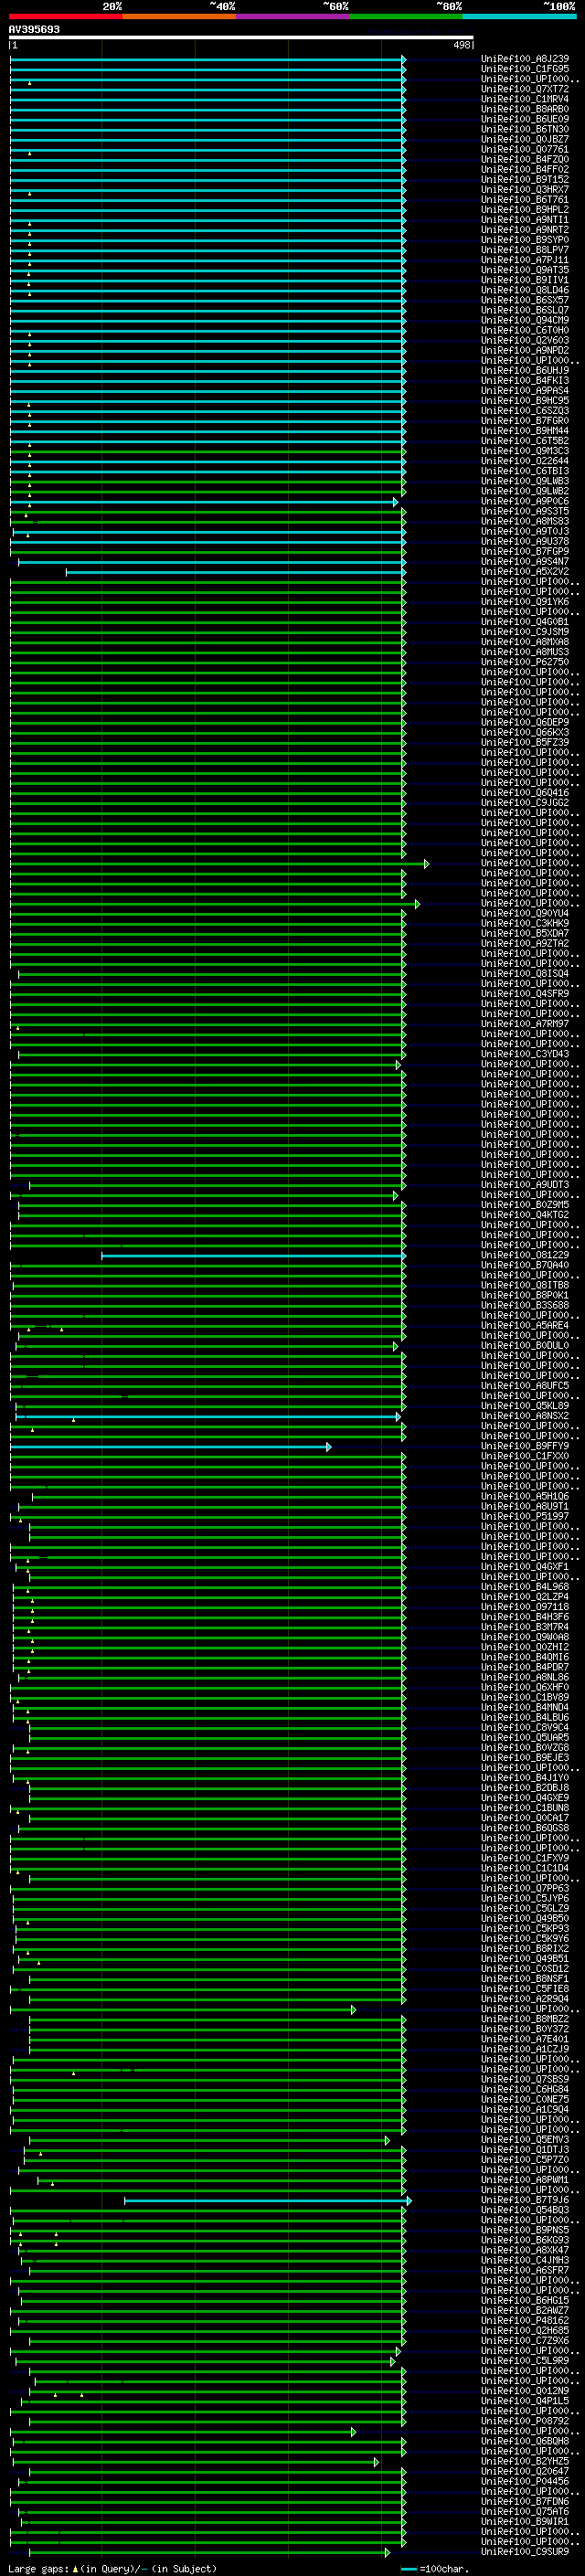Pick the UniRef100_C6T0H0 subject name
The height and width of the screenshot is (2576, 585).
point(525,330)
